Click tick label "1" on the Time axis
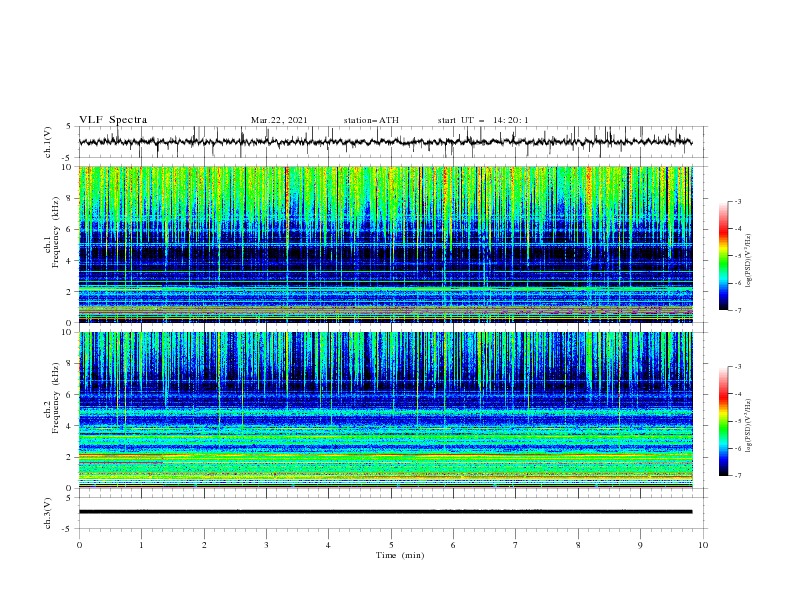 (x=142, y=545)
